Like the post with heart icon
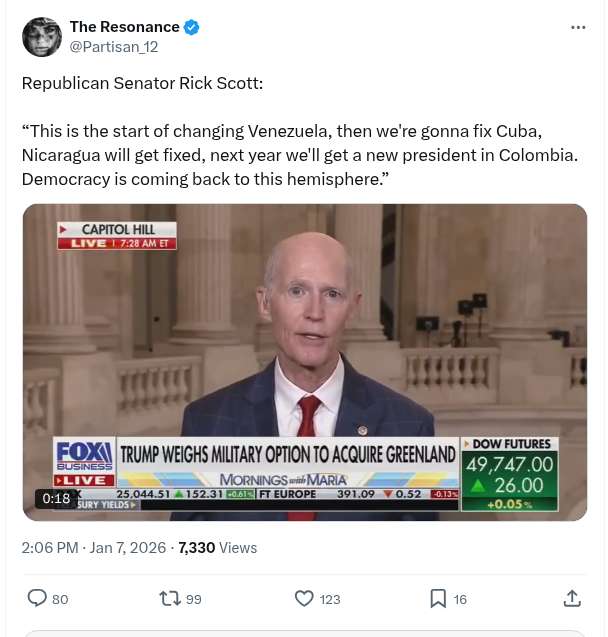The image size is (608, 637). (x=304, y=599)
